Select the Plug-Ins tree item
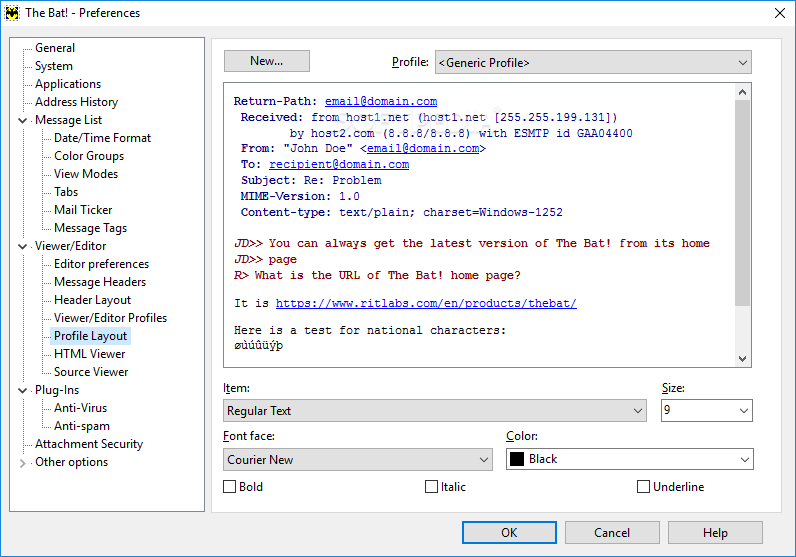Screen dimensions: 796x557 (x=57, y=390)
